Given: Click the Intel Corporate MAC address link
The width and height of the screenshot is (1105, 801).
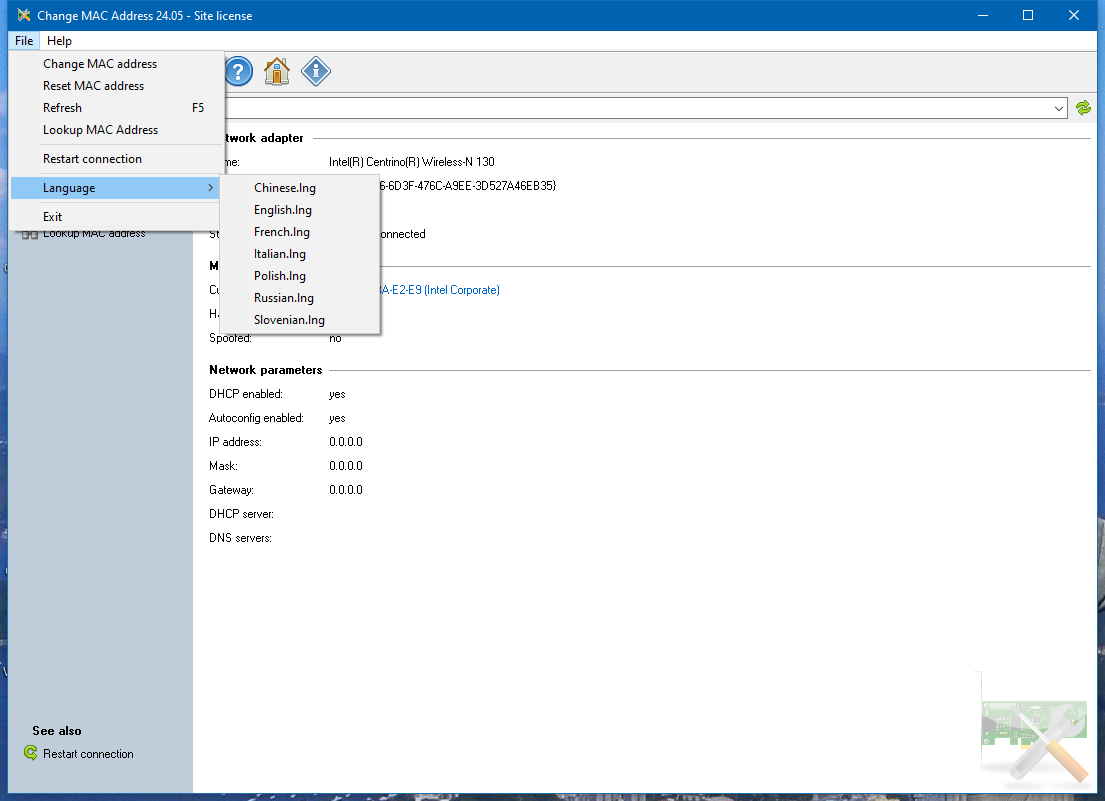Looking at the screenshot, I should (440, 290).
